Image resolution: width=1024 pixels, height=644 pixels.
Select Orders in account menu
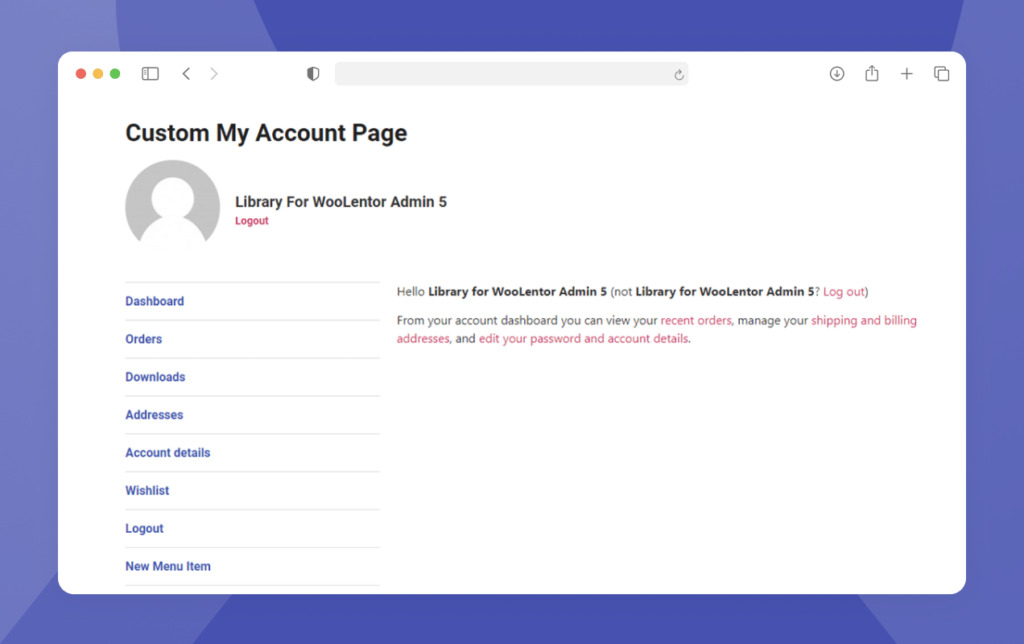tap(143, 339)
